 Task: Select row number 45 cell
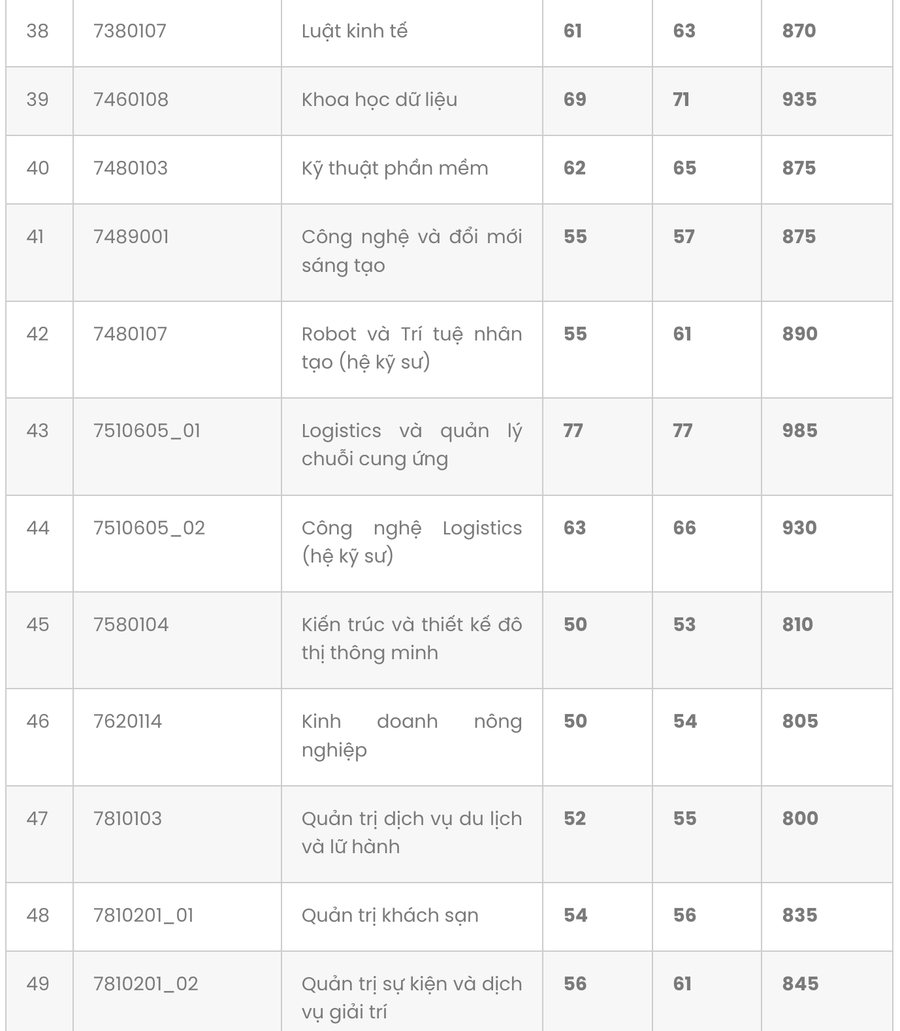coord(38,625)
